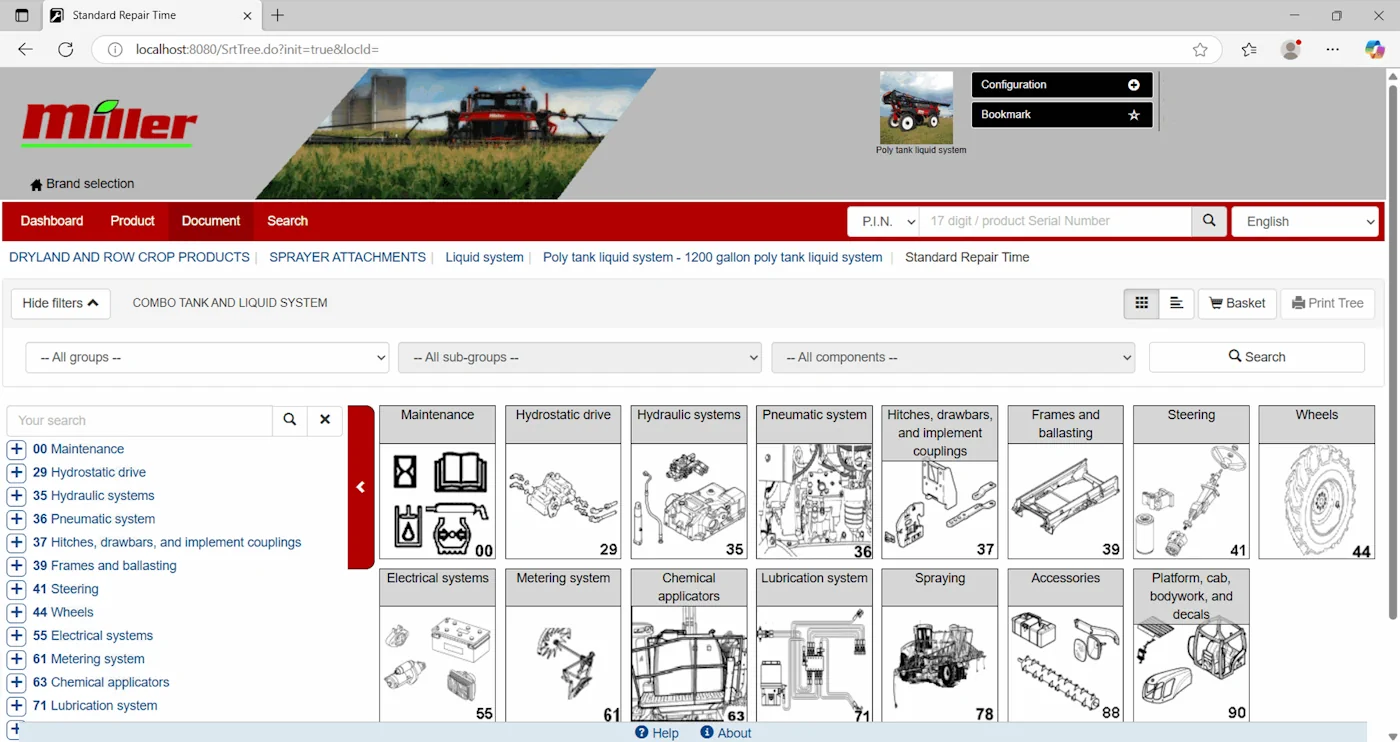
Task: Go to SPRAYER ATTACHMENTS breadcrumb
Action: 347,257
